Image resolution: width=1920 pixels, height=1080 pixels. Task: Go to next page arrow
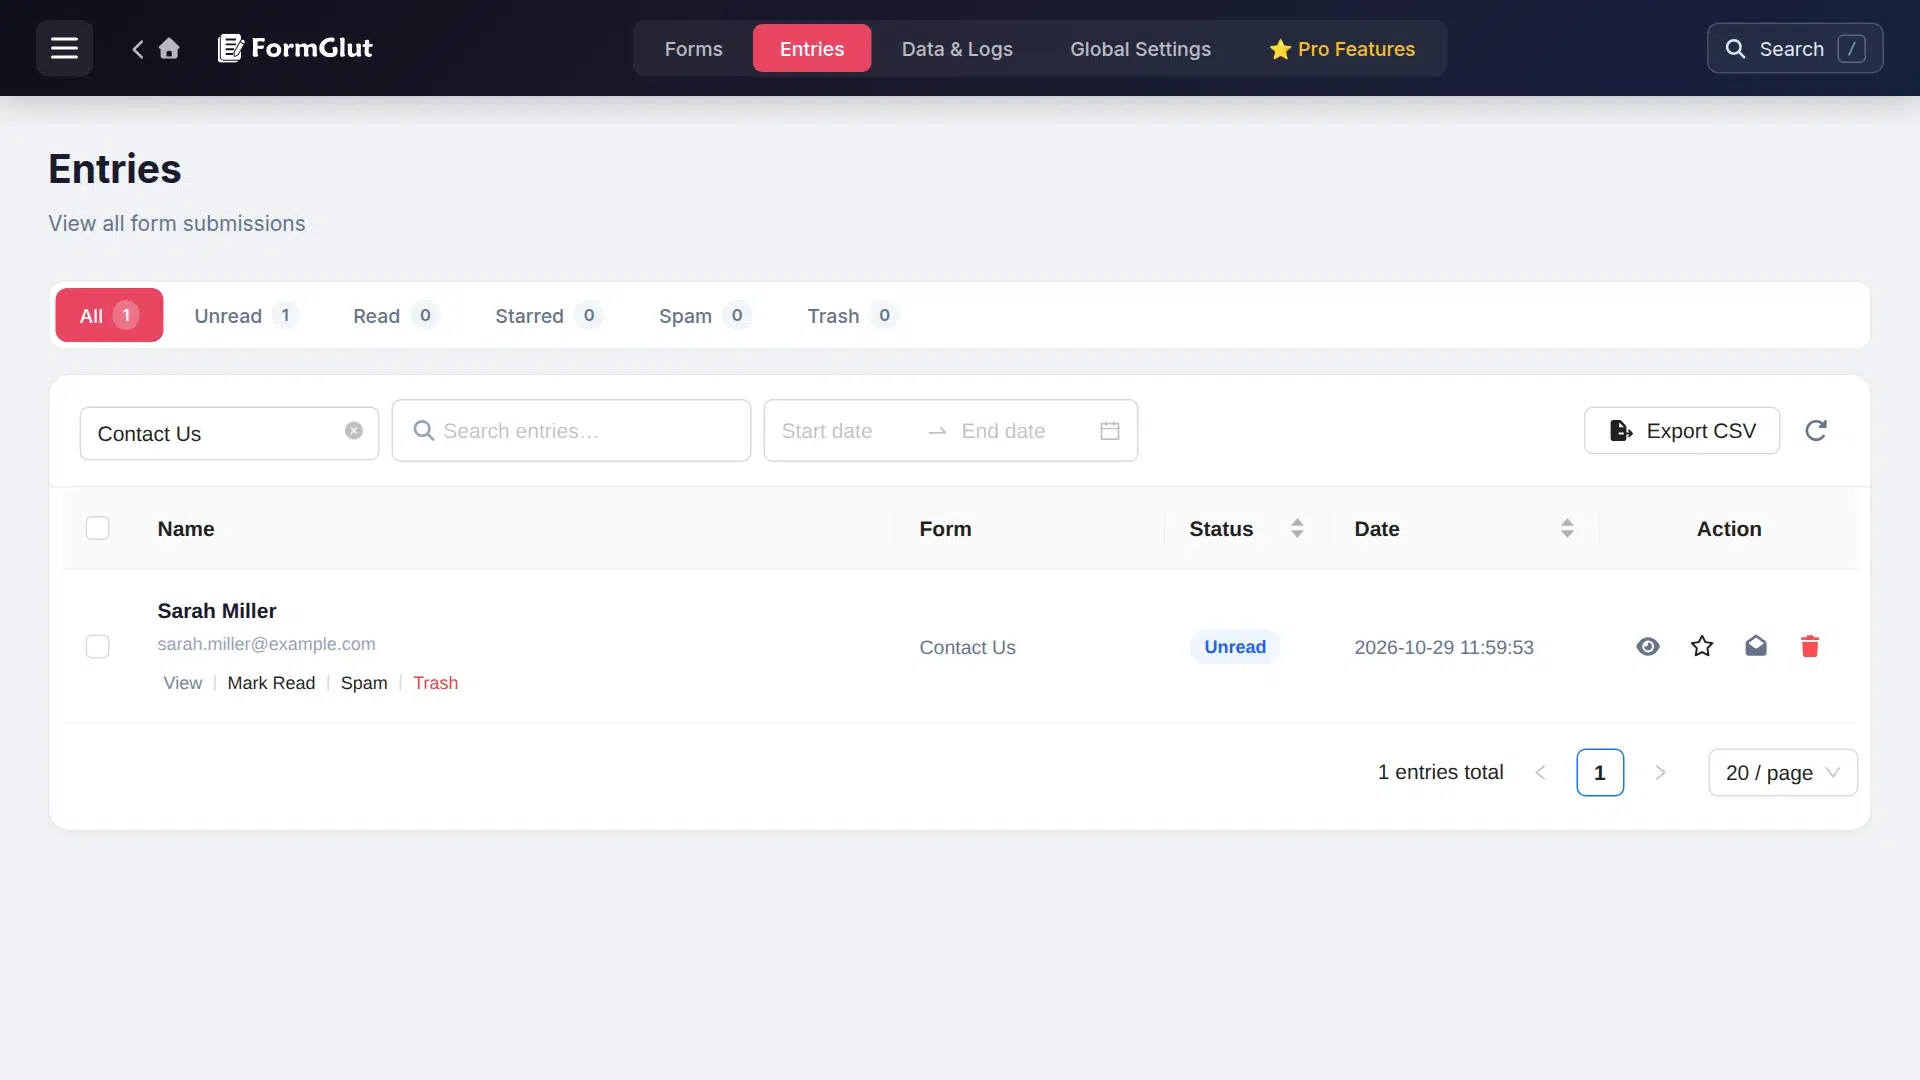(1660, 773)
